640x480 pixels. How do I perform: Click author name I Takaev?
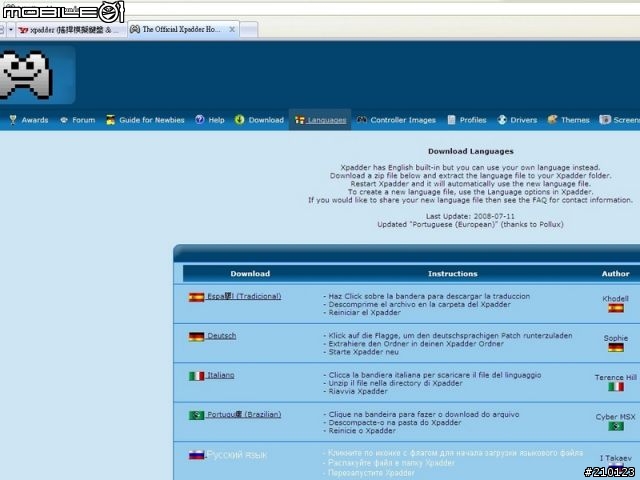pos(616,458)
